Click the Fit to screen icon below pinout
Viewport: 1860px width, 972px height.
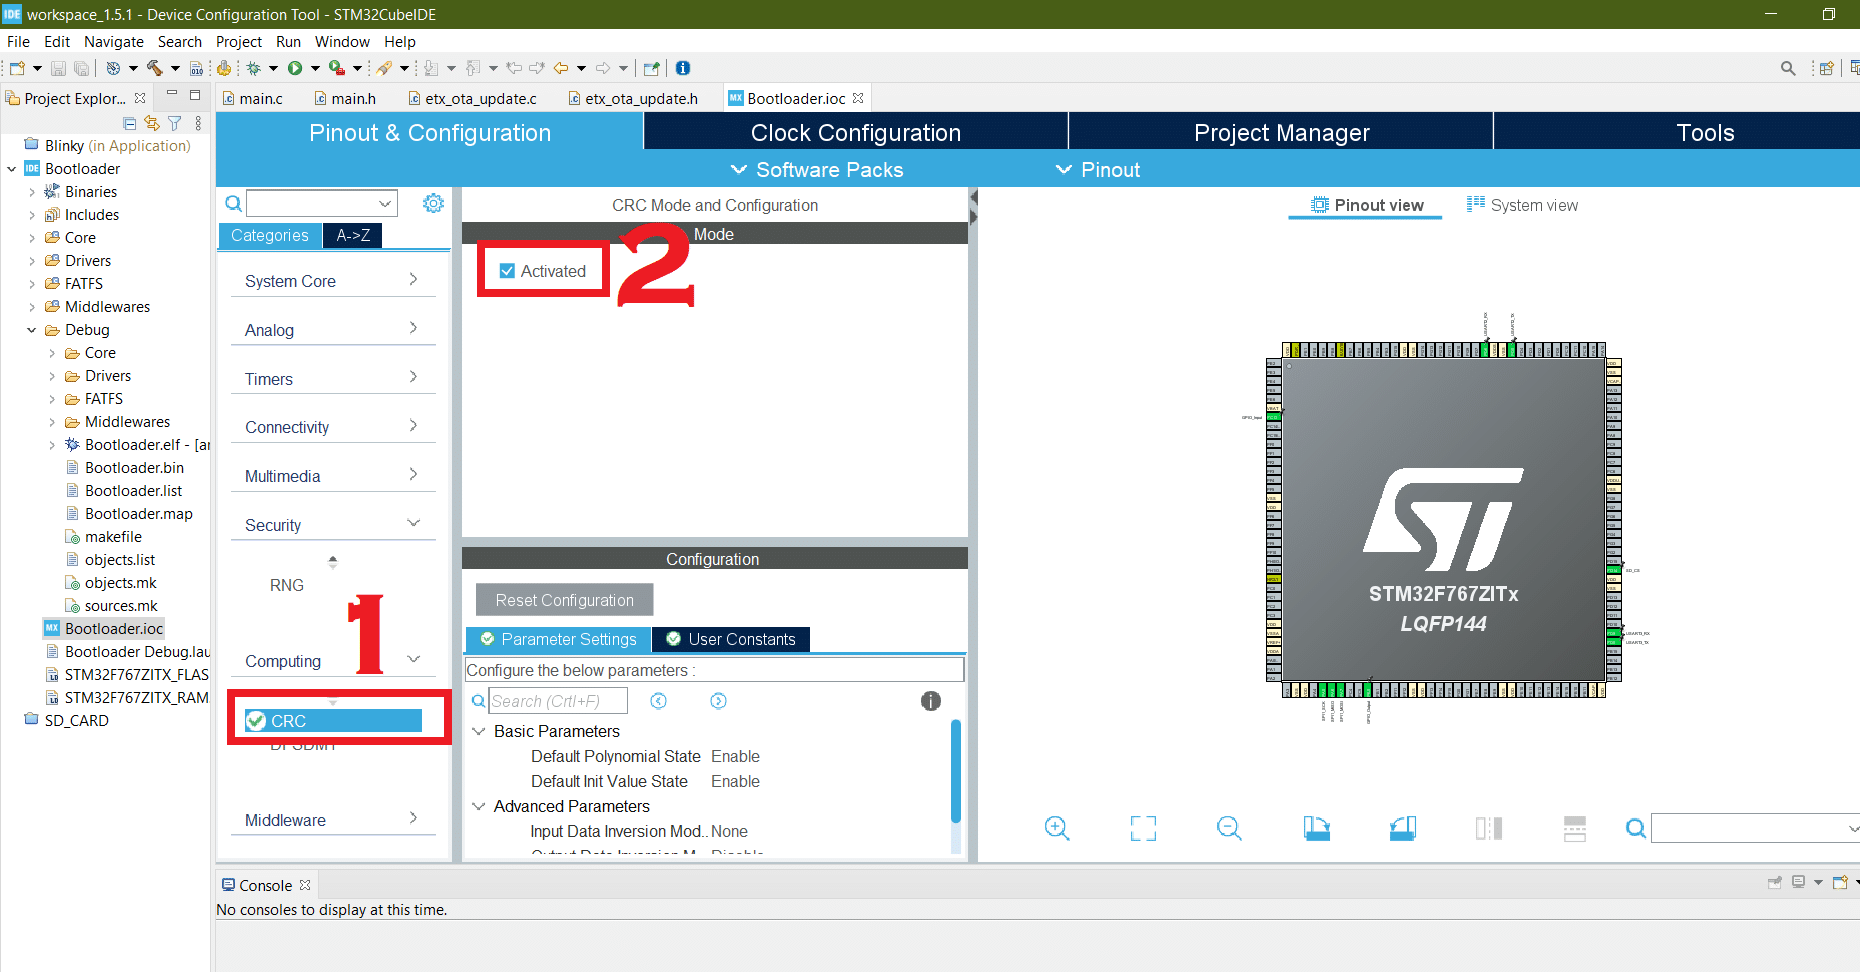1143,828
